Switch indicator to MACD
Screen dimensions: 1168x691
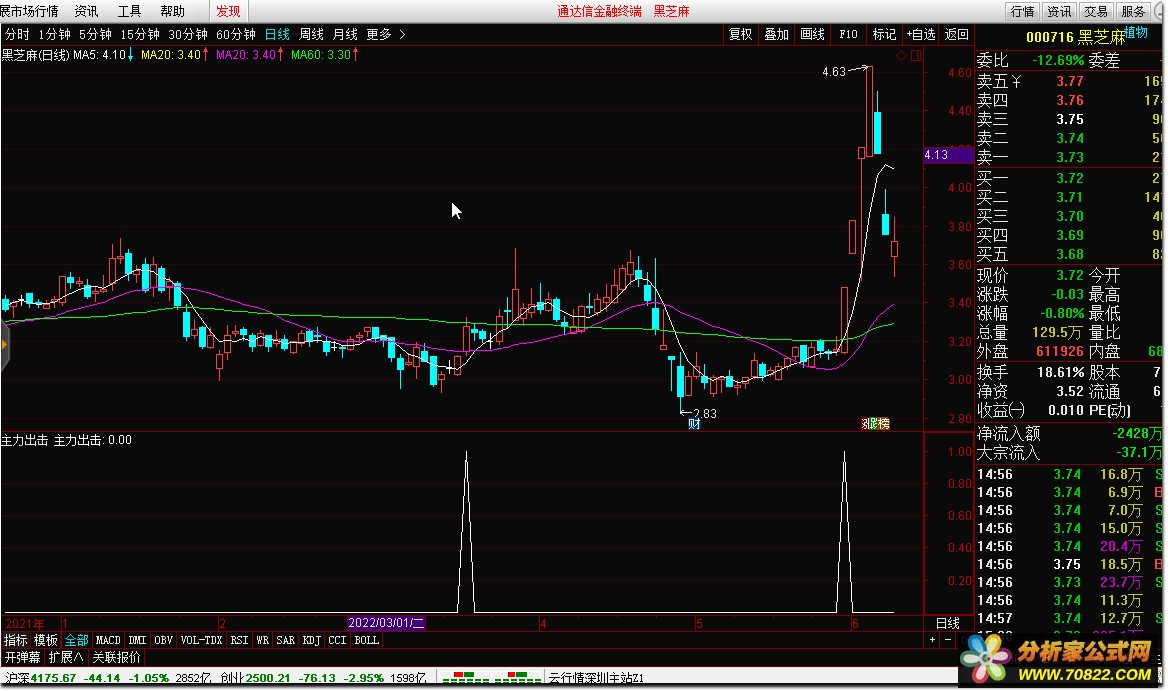108,640
